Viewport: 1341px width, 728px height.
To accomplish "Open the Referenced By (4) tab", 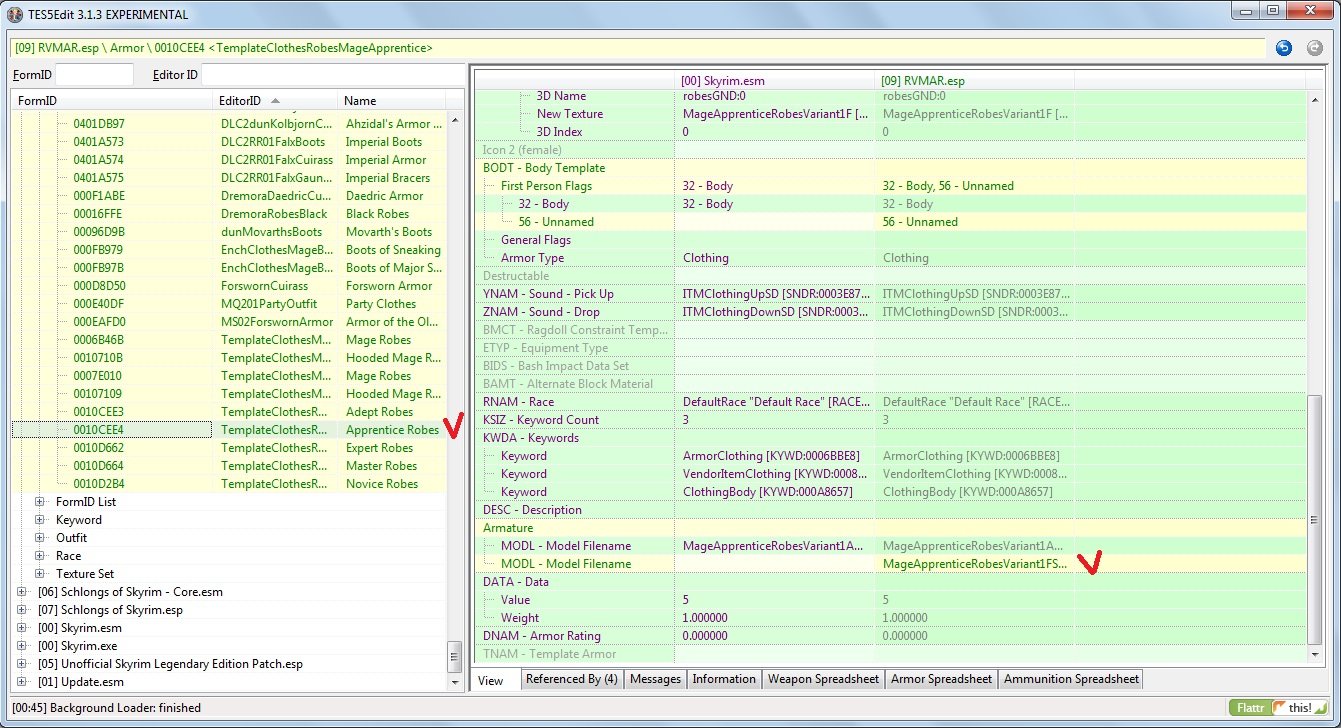I will coord(572,679).
